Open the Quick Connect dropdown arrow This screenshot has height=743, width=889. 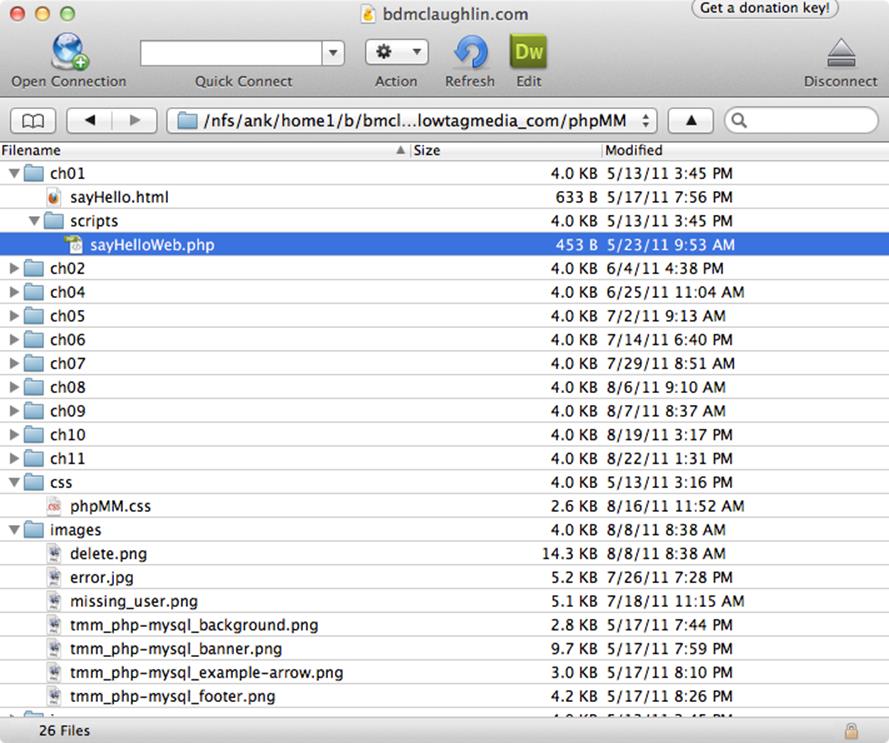tap(333, 53)
